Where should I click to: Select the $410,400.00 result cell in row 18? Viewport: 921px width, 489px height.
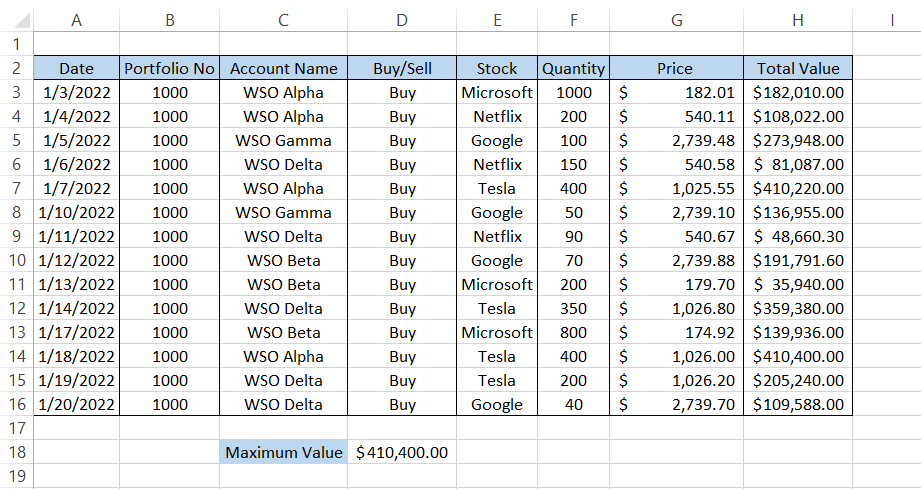click(x=402, y=452)
